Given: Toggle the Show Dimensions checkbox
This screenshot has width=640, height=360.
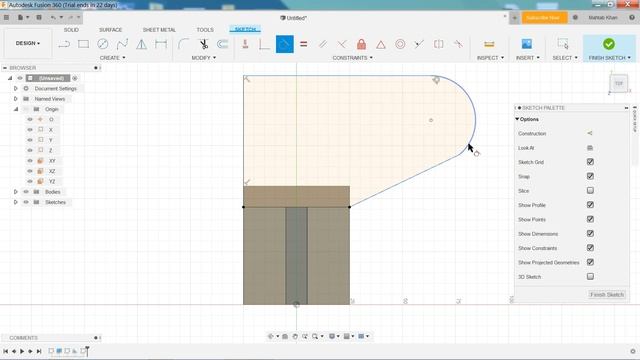Looking at the screenshot, I should (x=590, y=233).
